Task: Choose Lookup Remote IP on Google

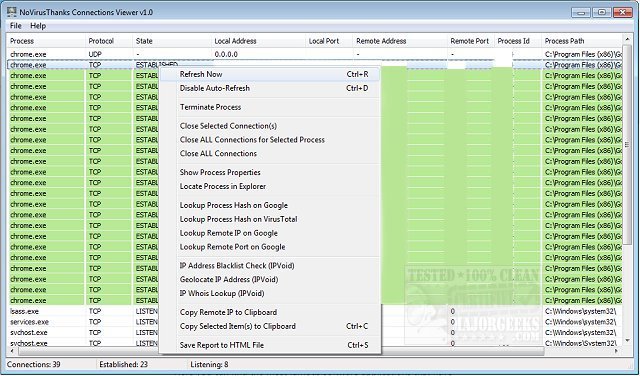Action: pos(269,233)
